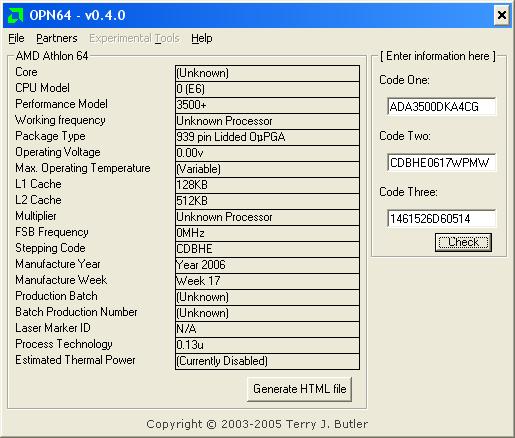This screenshot has width=515, height=438.
Task: Focus the Code Two input field
Action: click(441, 162)
